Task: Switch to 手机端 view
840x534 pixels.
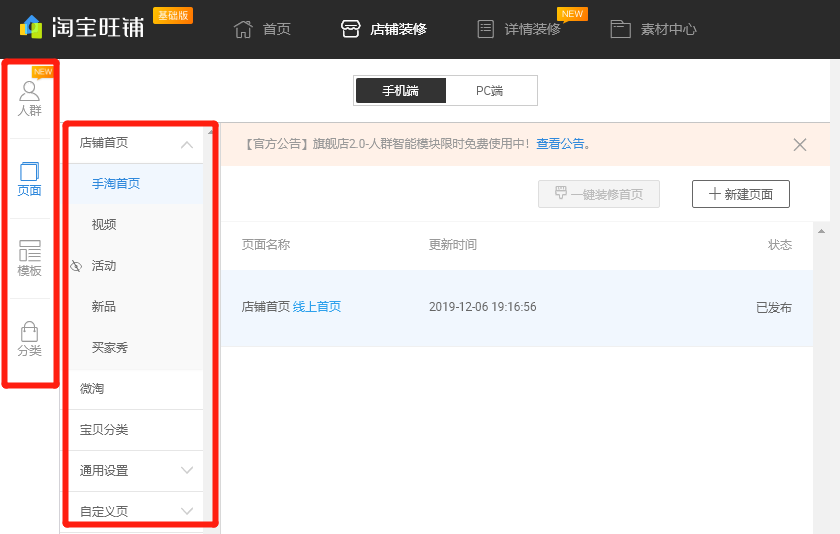Action: [401, 91]
